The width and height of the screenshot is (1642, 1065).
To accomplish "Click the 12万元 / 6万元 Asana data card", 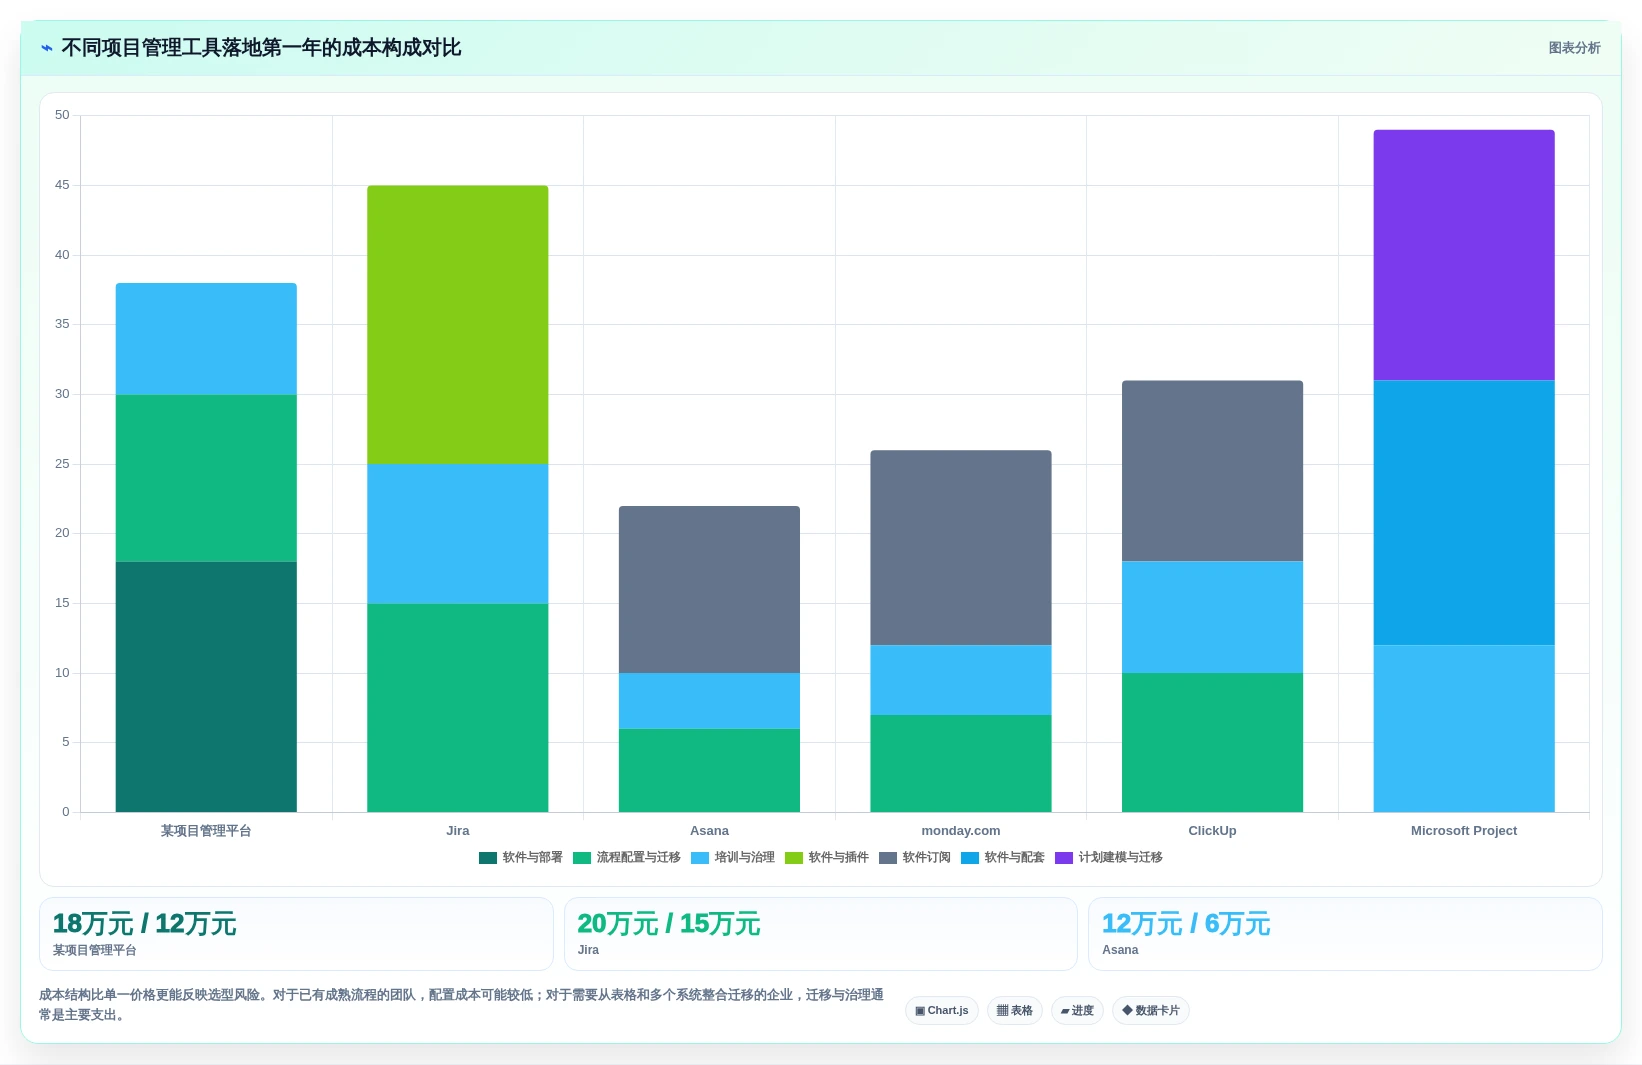I will click(1345, 934).
